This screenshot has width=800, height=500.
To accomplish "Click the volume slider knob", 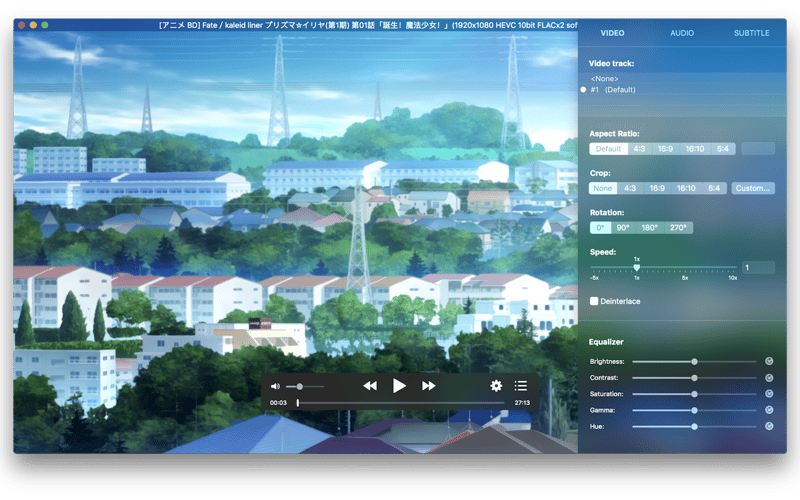I will pyautogui.click(x=299, y=387).
